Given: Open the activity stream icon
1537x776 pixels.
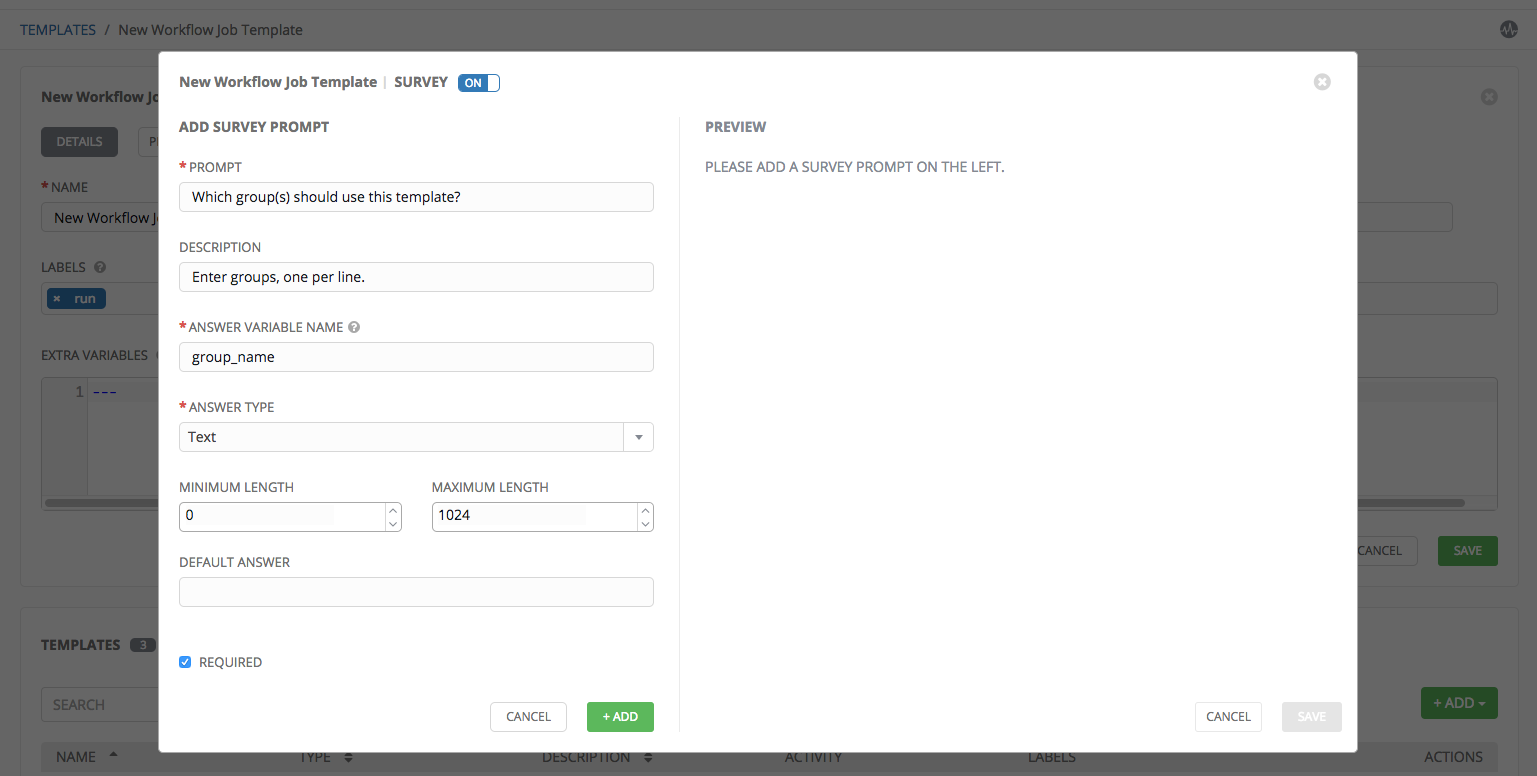Looking at the screenshot, I should coord(1509,29).
